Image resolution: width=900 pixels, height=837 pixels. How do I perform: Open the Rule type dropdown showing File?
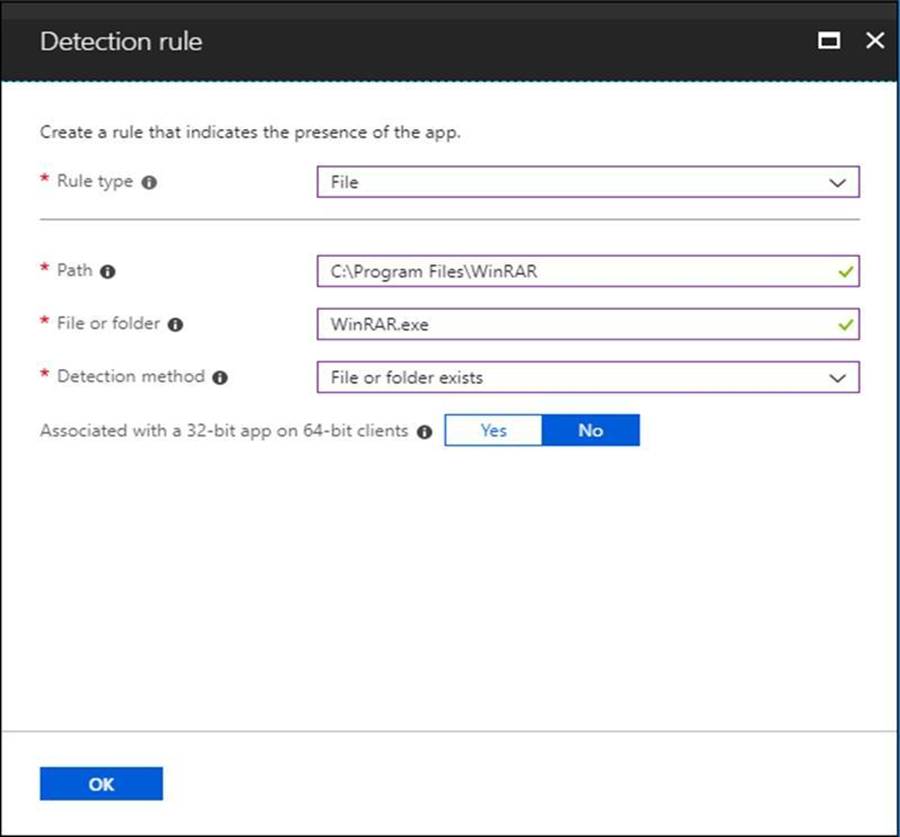(588, 182)
